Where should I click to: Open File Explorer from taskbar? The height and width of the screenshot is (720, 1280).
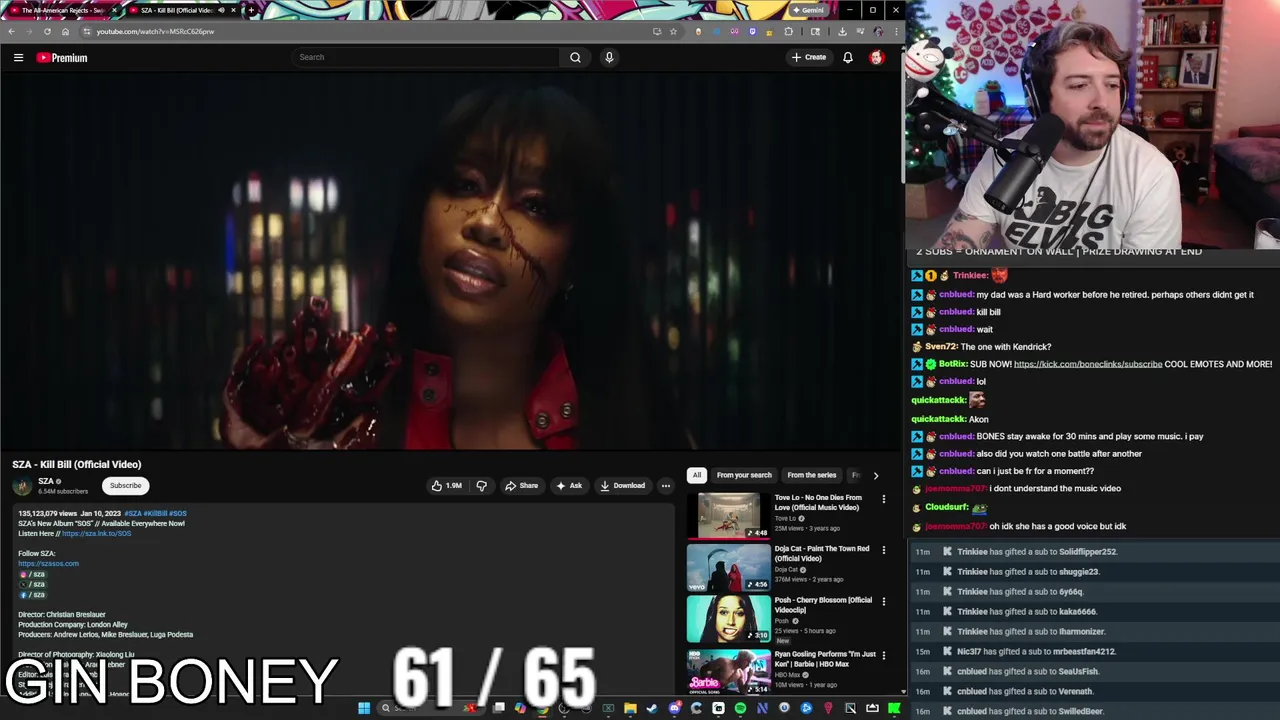[x=630, y=708]
